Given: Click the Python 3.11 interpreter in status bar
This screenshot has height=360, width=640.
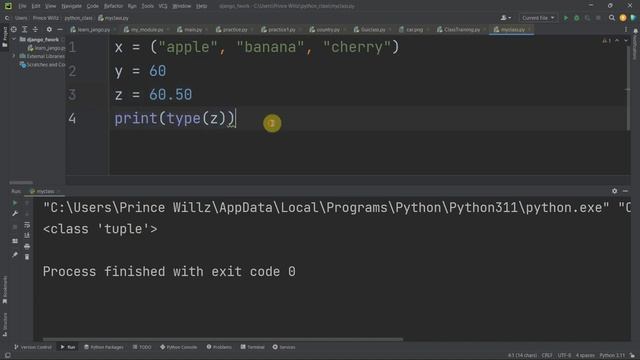Looking at the screenshot, I should point(612,356).
